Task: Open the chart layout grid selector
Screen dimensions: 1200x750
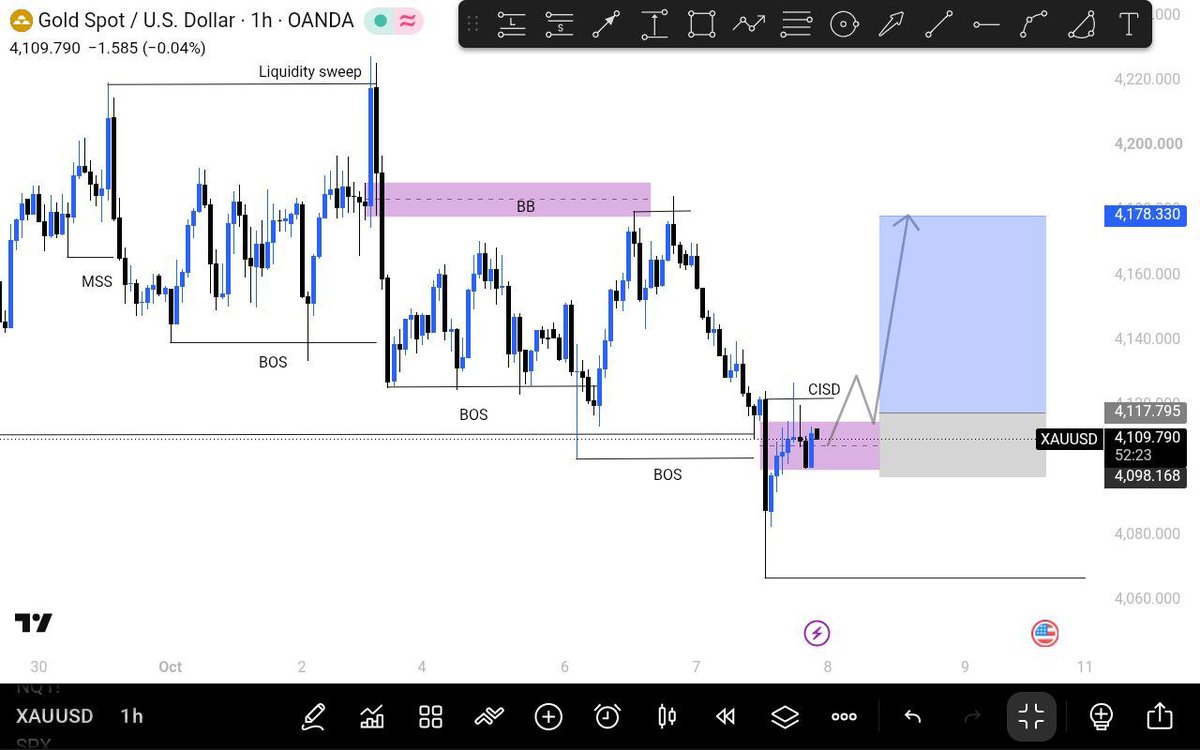Action: point(431,716)
